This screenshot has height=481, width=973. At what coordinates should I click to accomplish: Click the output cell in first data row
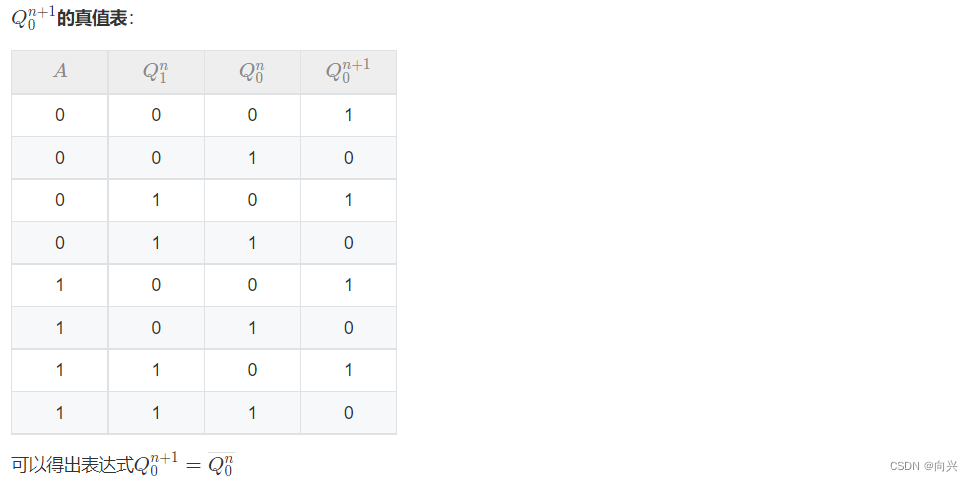pos(348,116)
